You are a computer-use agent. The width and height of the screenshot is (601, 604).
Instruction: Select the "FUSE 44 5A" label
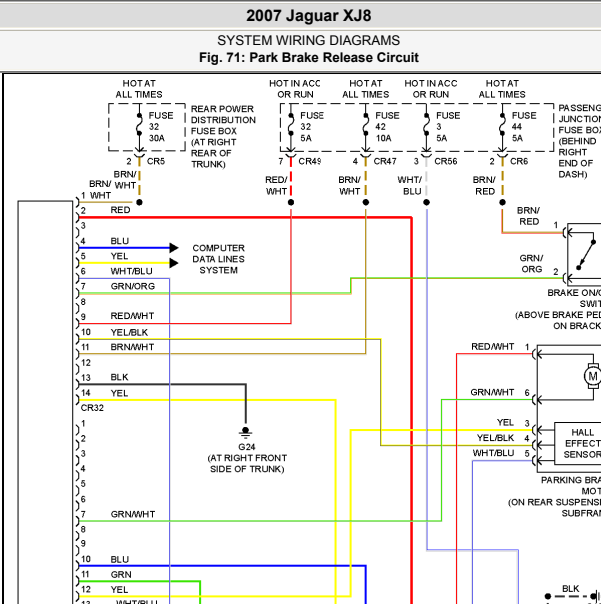pyautogui.click(x=524, y=127)
